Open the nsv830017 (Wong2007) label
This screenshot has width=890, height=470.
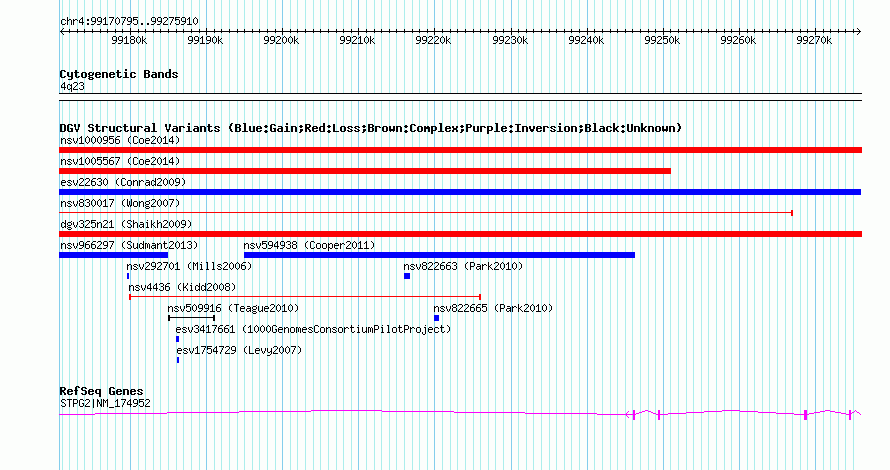click(x=120, y=203)
